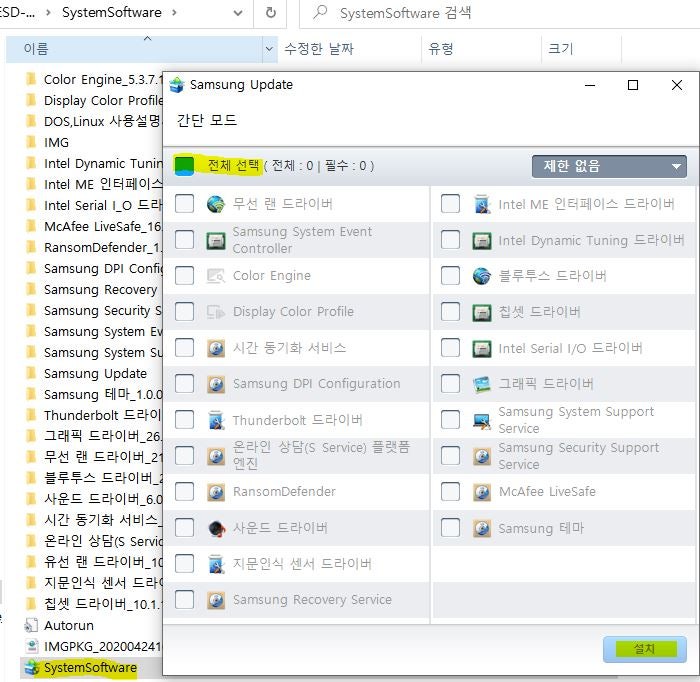Tick the 무선 랜 드라이버 checkbox
Image resolution: width=700 pixels, height=682 pixels.
pos(184,204)
